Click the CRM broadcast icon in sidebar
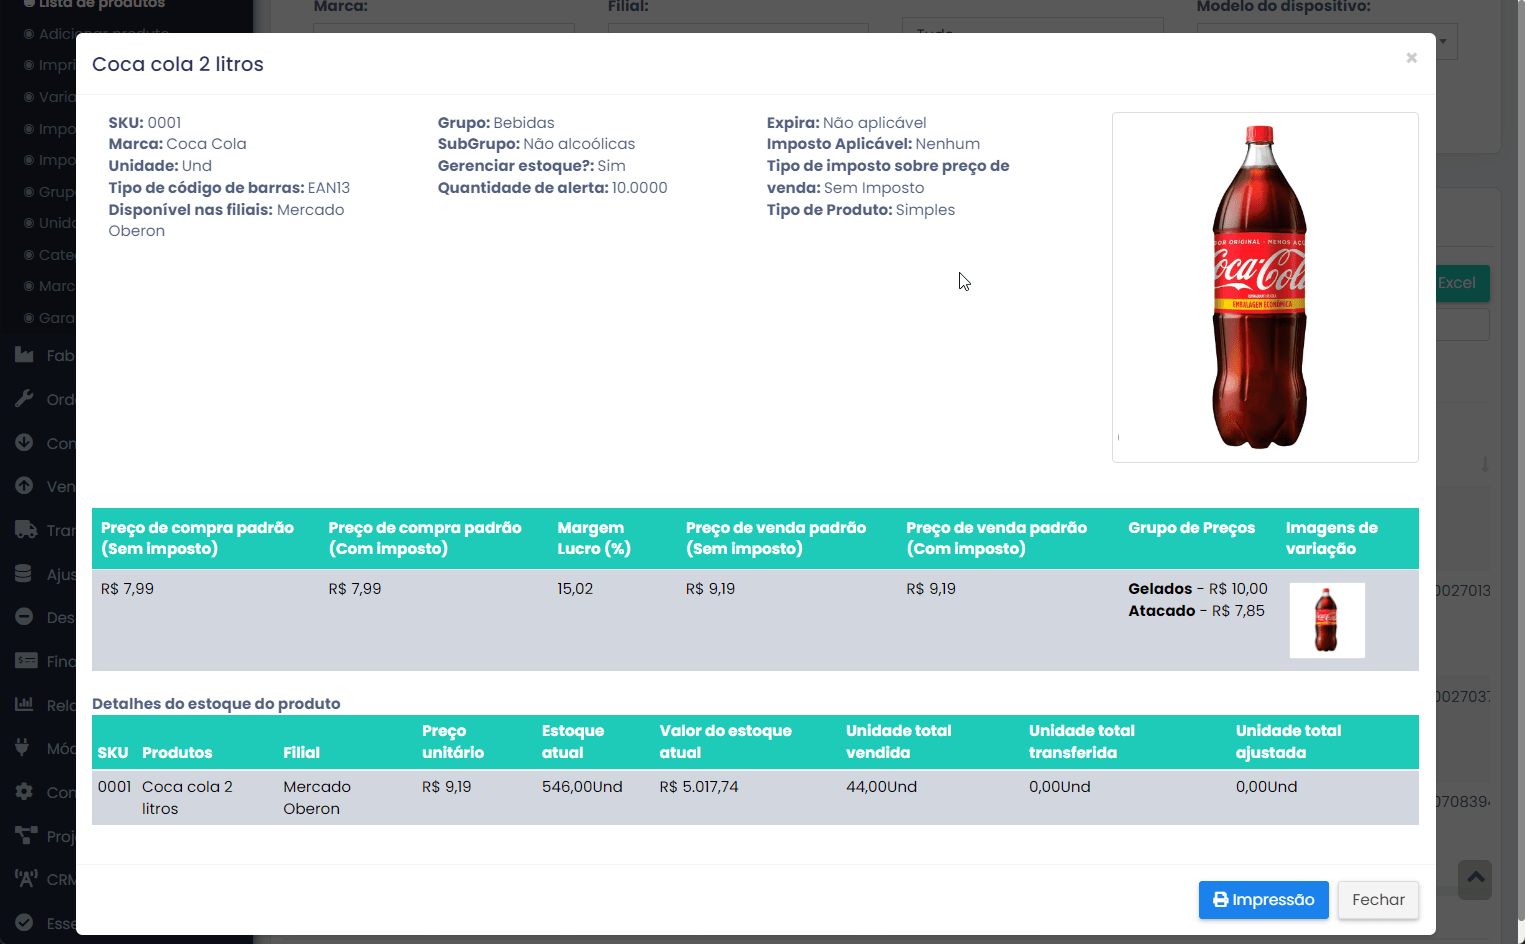1525x944 pixels. pyautogui.click(x=26, y=879)
